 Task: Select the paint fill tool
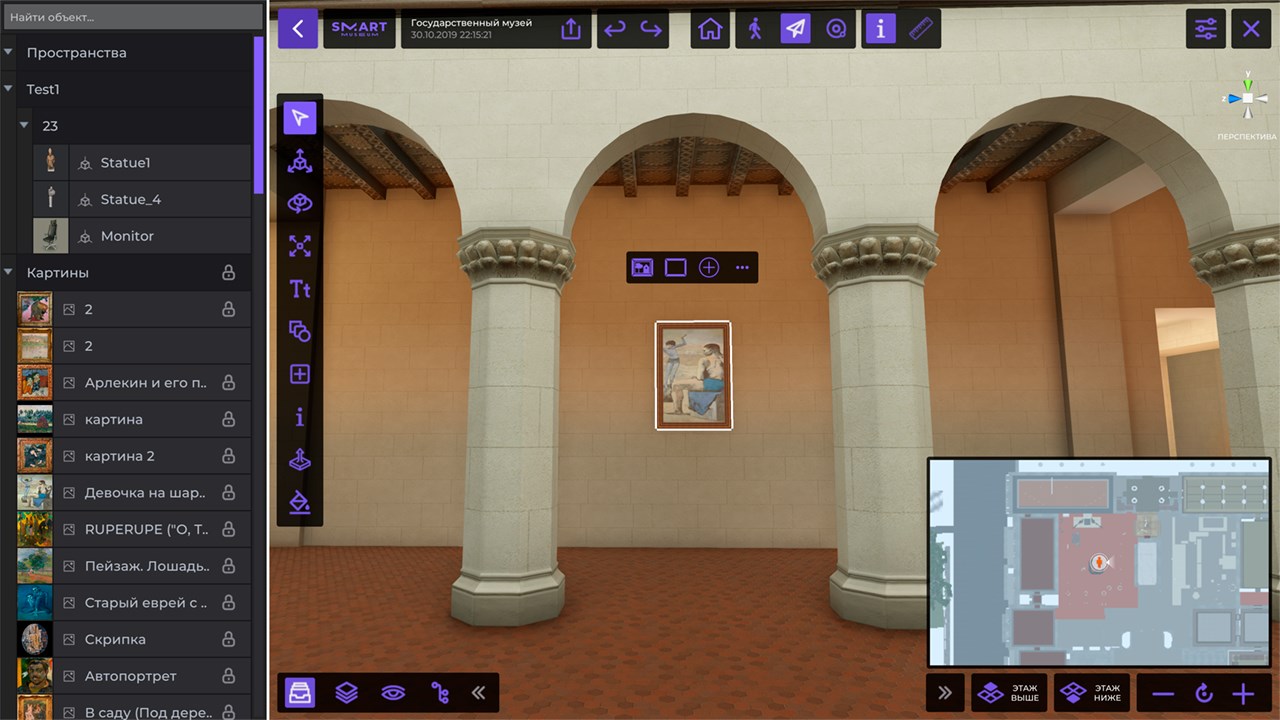click(300, 502)
